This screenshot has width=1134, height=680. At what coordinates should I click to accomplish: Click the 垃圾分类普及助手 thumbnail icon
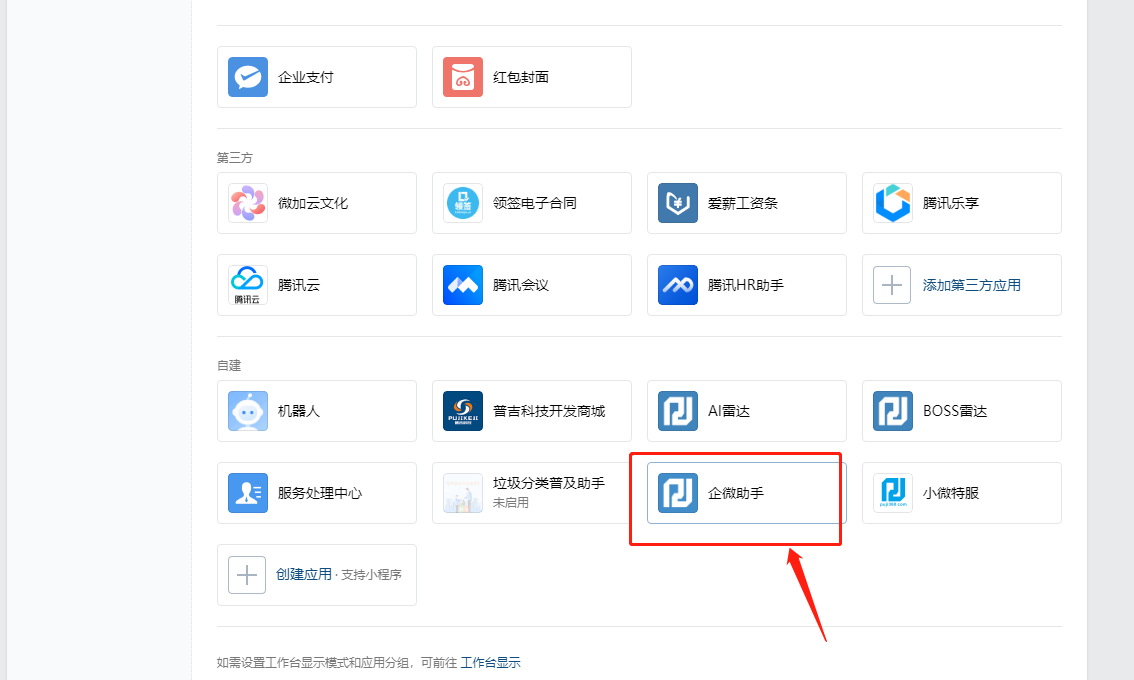(x=463, y=493)
